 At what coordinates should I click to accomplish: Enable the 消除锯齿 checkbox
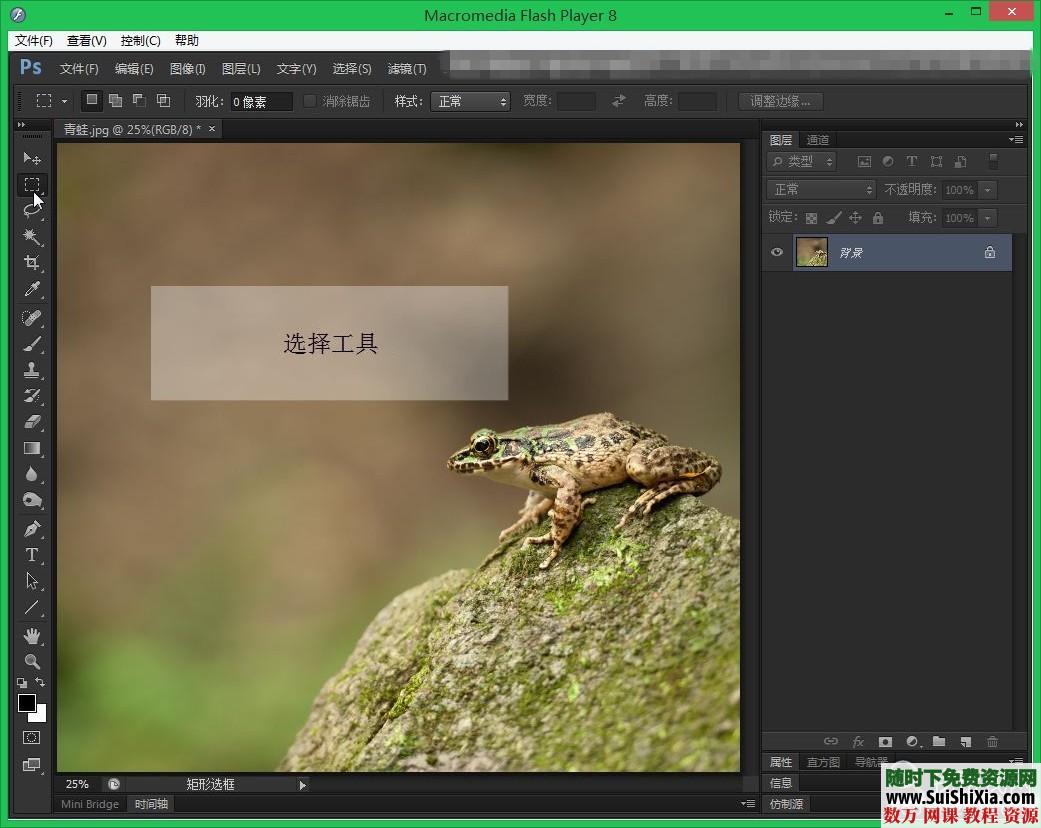click(x=309, y=100)
